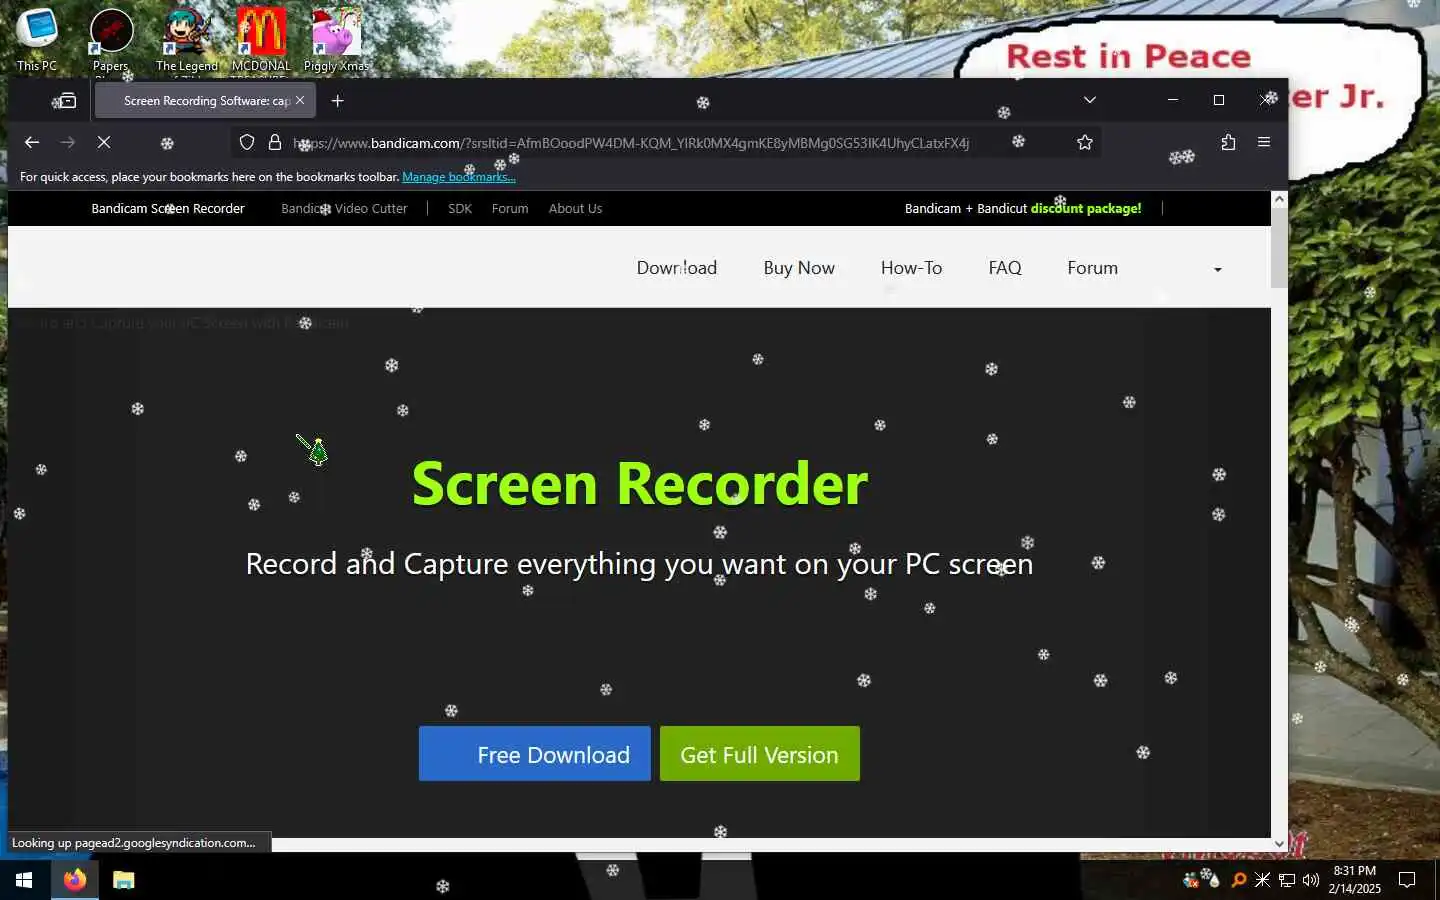Open the network tray icon
The image size is (1440, 900).
[x=1287, y=880]
